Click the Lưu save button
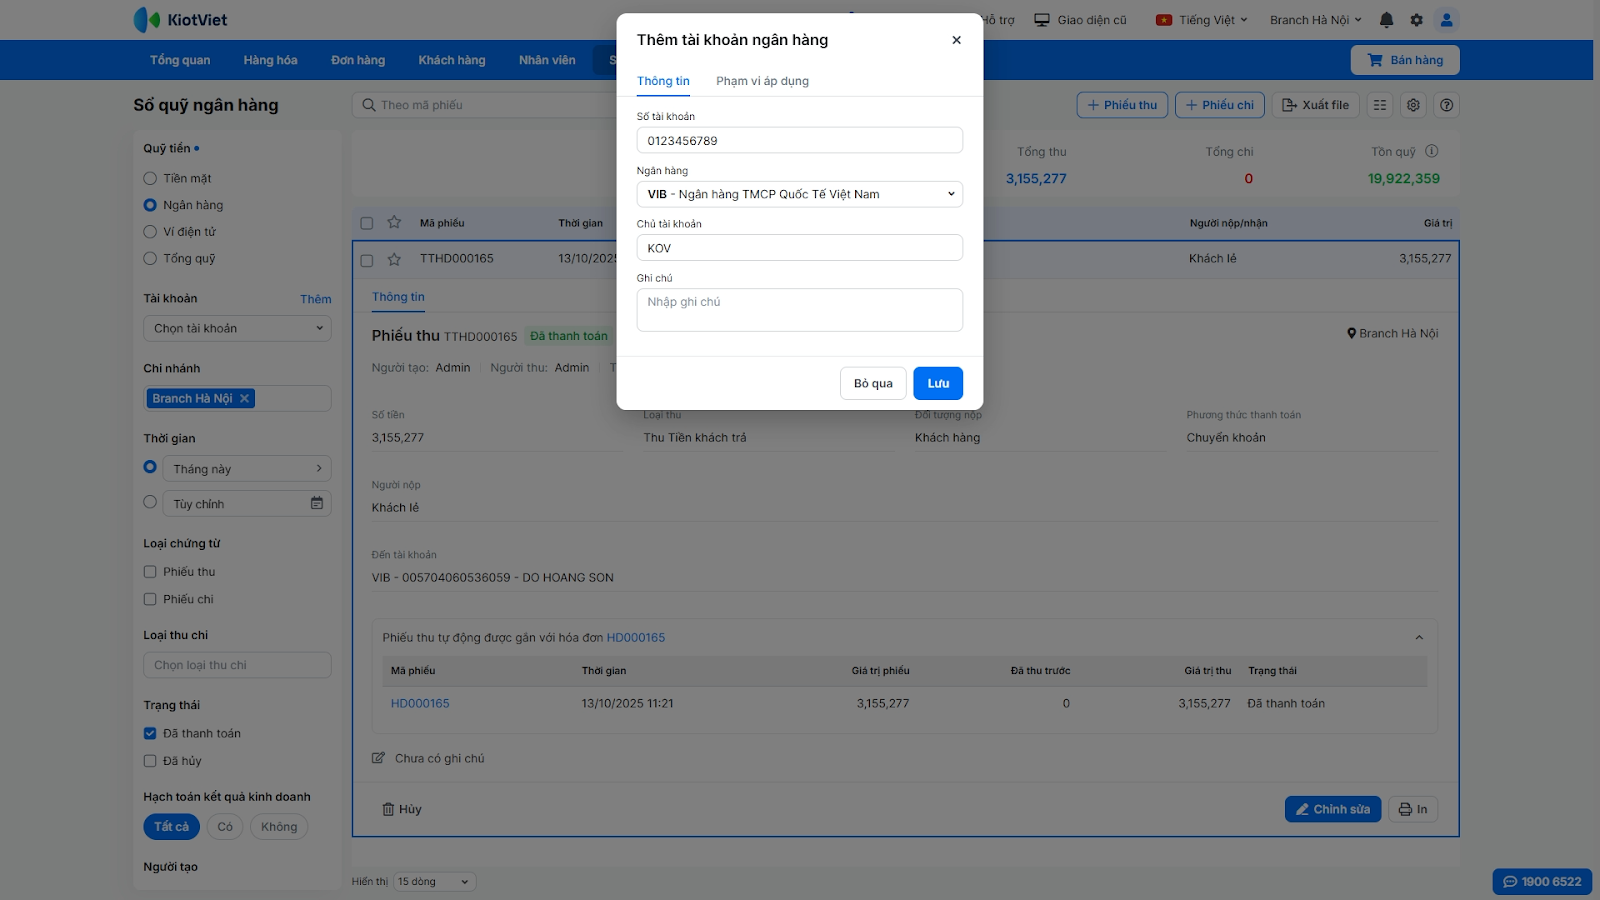The height and width of the screenshot is (900, 1600). tap(938, 383)
